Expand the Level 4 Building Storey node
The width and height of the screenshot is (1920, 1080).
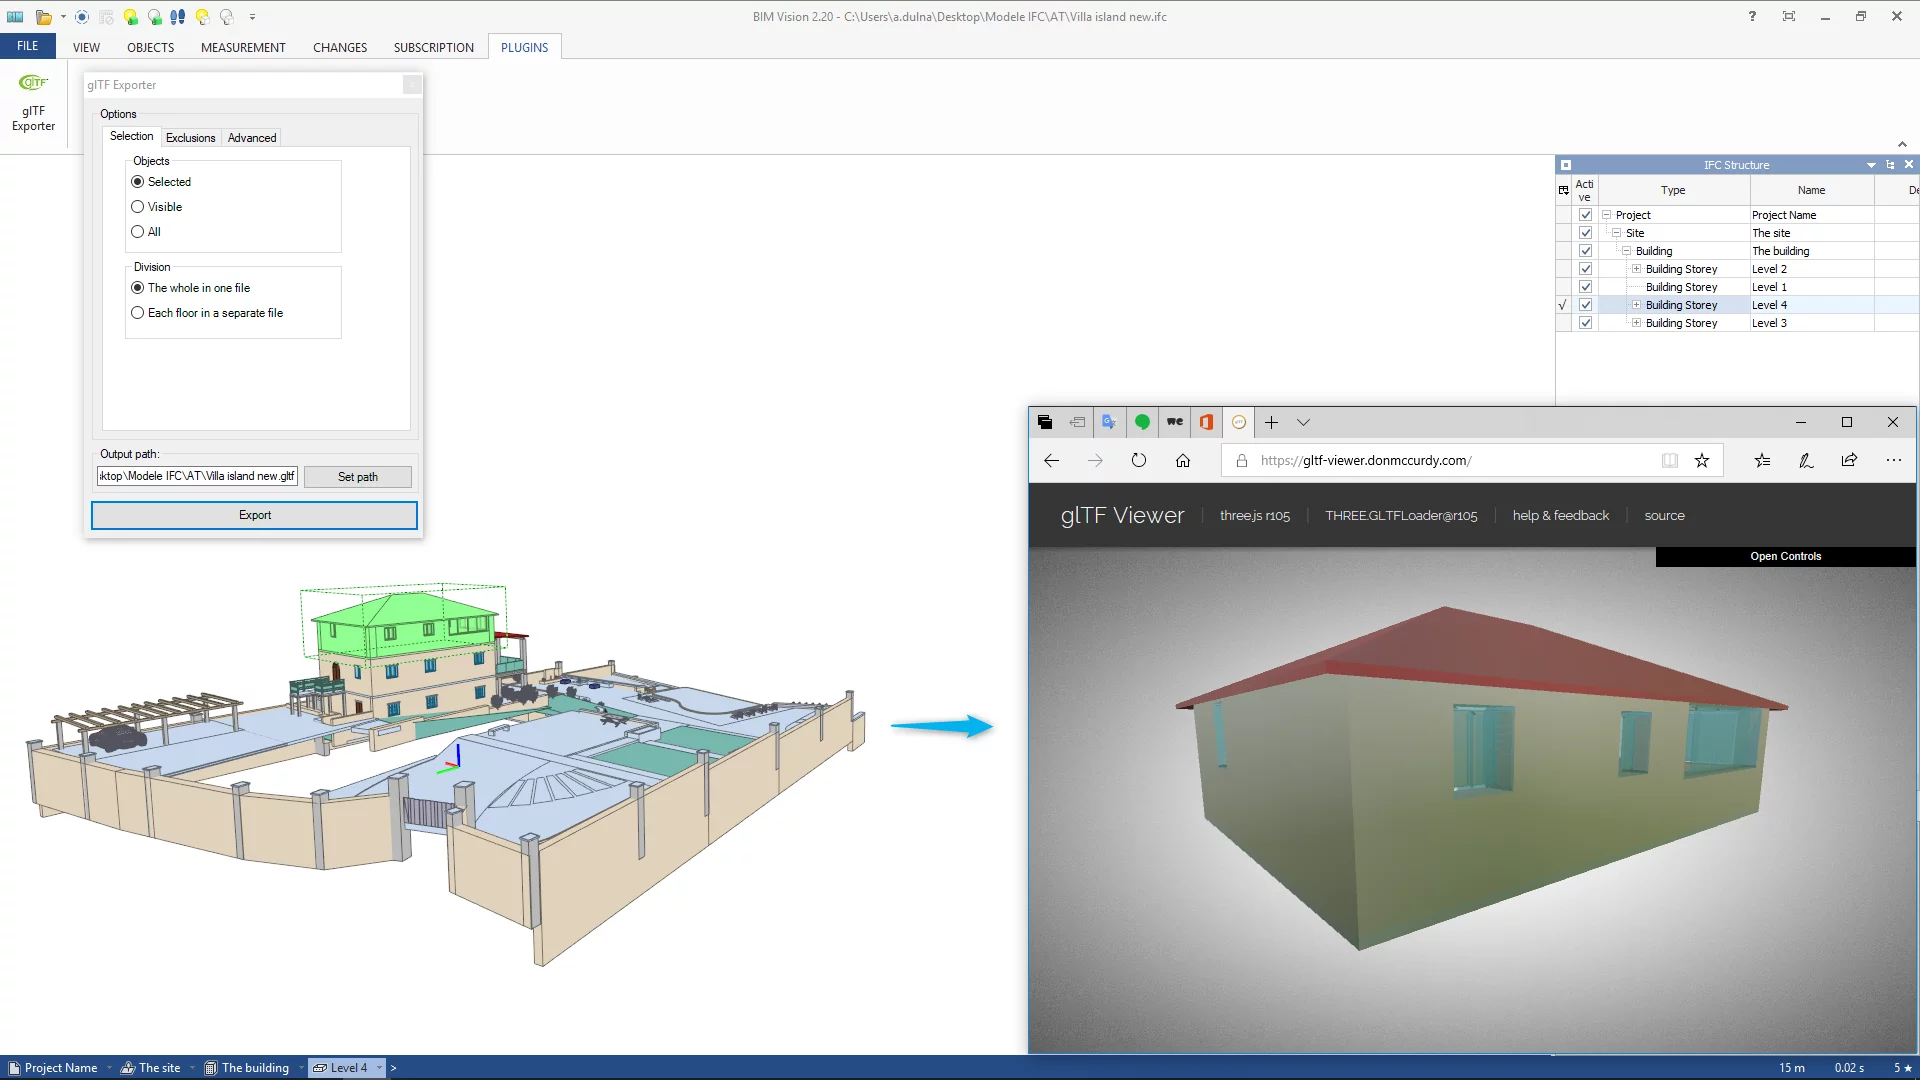click(x=1636, y=305)
